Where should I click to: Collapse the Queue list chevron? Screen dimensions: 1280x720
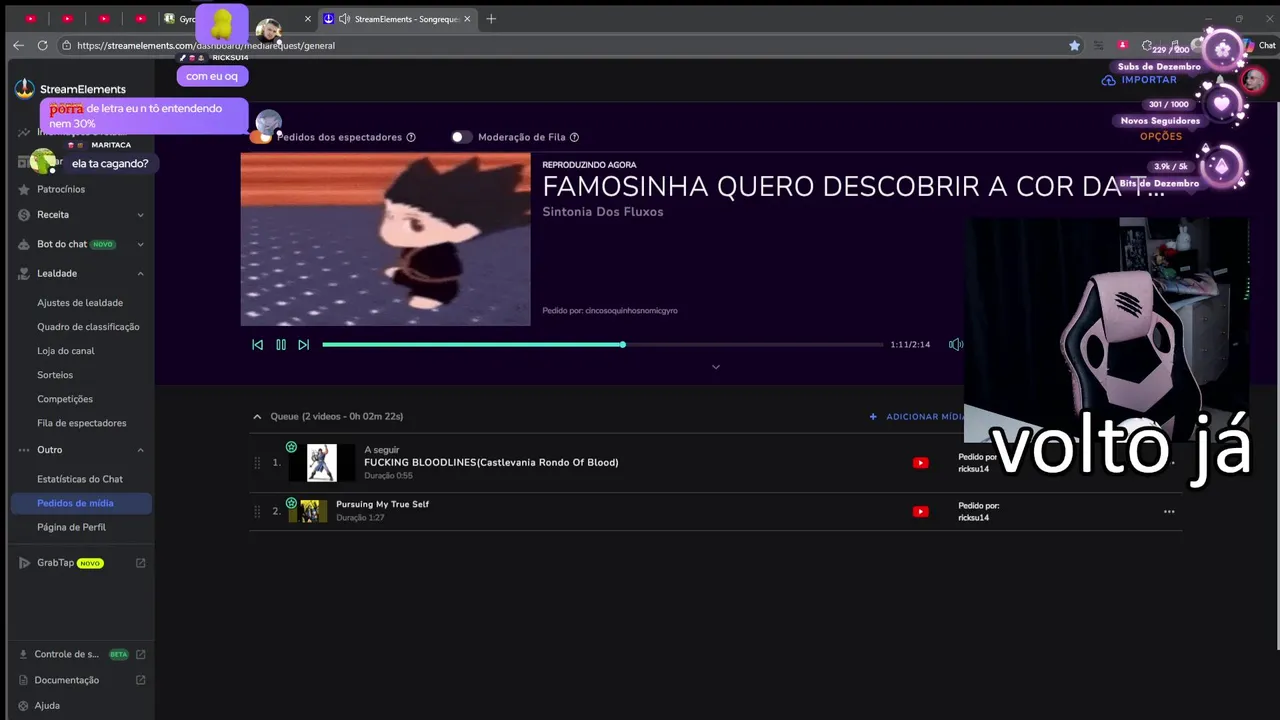pos(257,416)
